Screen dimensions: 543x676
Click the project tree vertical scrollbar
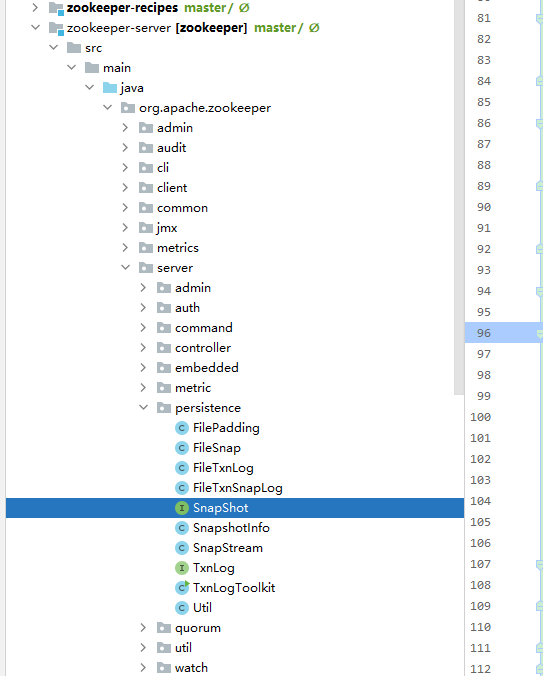[459, 197]
